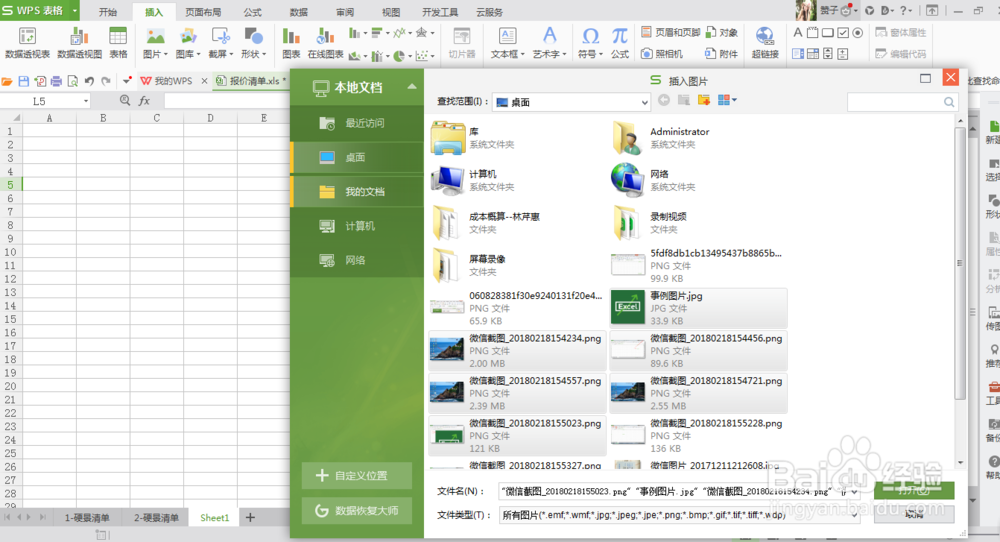Select the checkbox form control icon
This screenshot has height=542, width=1000.
pos(842,33)
